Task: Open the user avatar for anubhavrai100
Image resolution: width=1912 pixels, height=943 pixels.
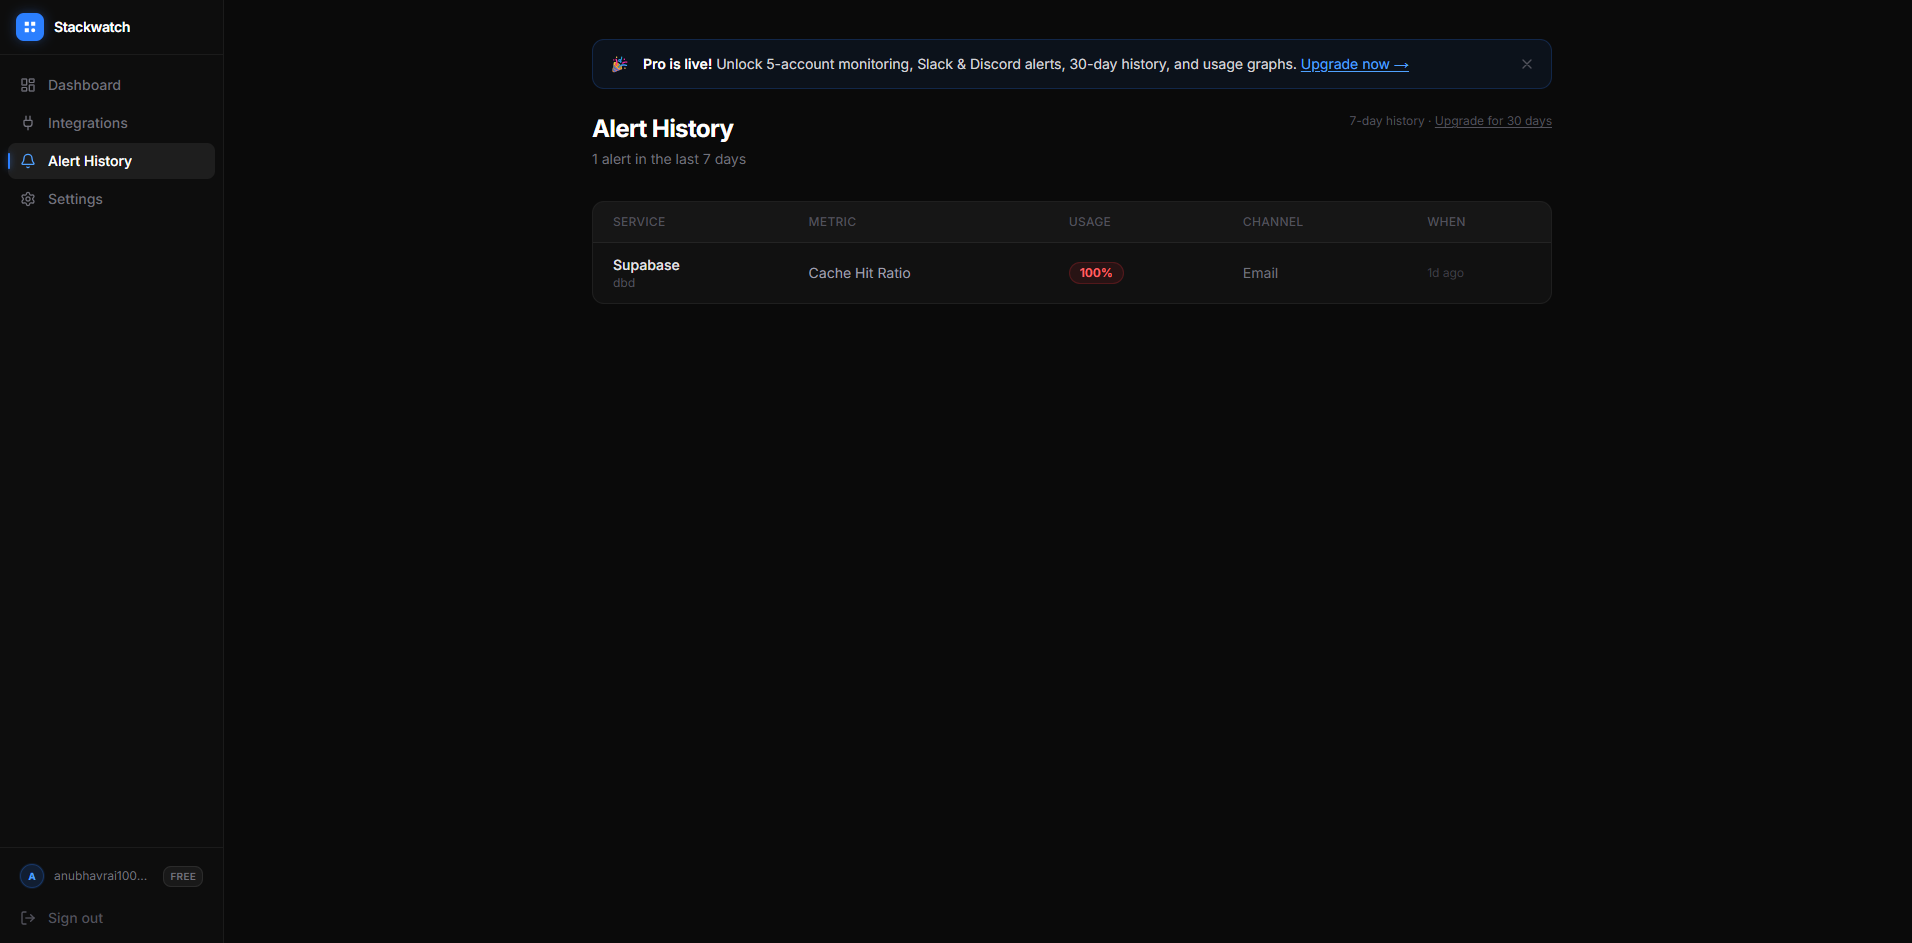Action: [x=31, y=875]
